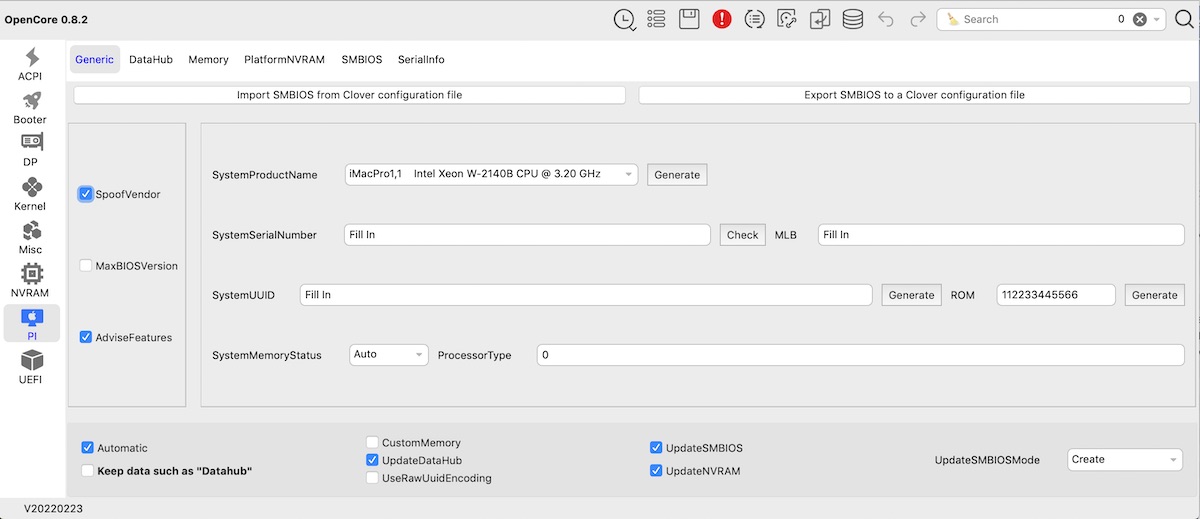Screen dimensions: 1200x519
Task: Go to the Kernel section
Action: pyautogui.click(x=32, y=193)
